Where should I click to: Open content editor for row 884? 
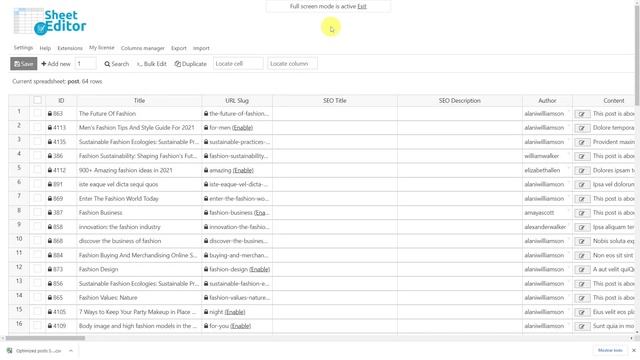pyautogui.click(x=582, y=256)
